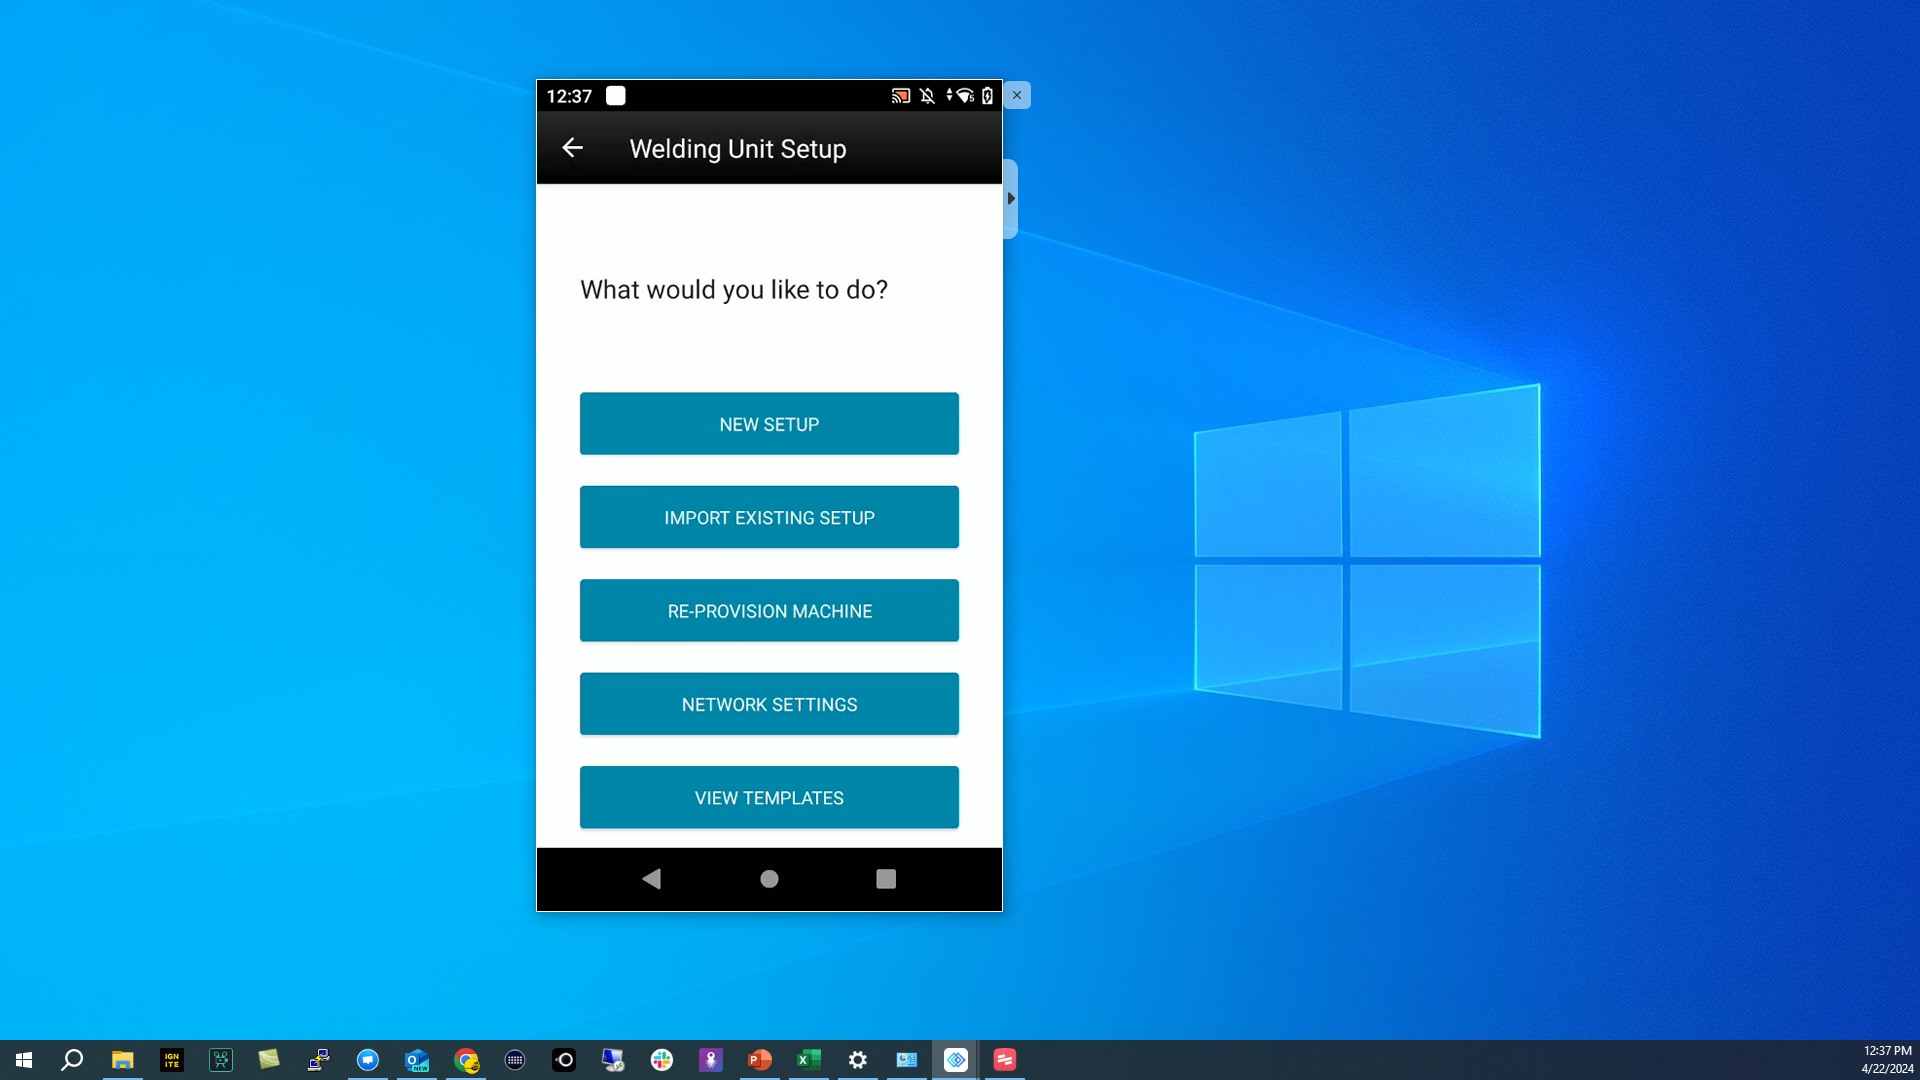Open NETWORK SETTINGS
The width and height of the screenshot is (1920, 1080).
click(x=769, y=704)
